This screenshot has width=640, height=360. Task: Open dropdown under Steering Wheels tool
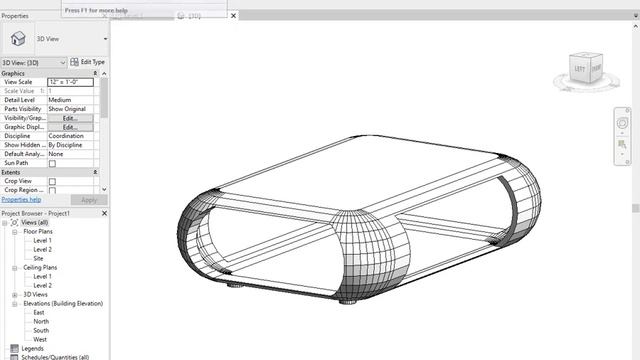pyautogui.click(x=622, y=133)
